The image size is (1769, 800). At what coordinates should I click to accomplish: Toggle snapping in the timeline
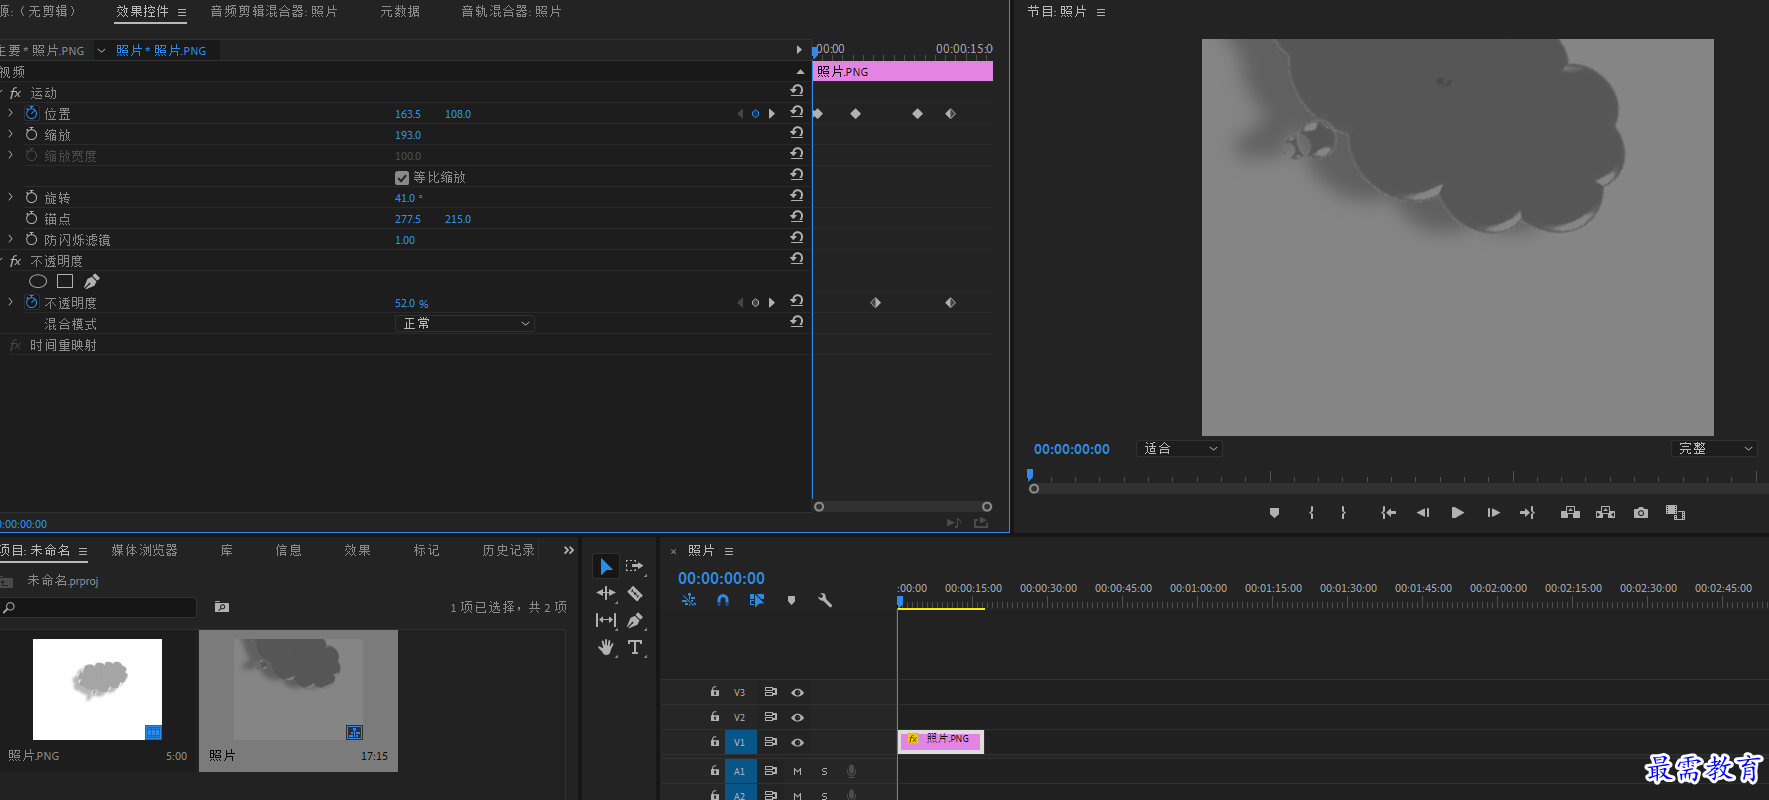pyautogui.click(x=723, y=601)
